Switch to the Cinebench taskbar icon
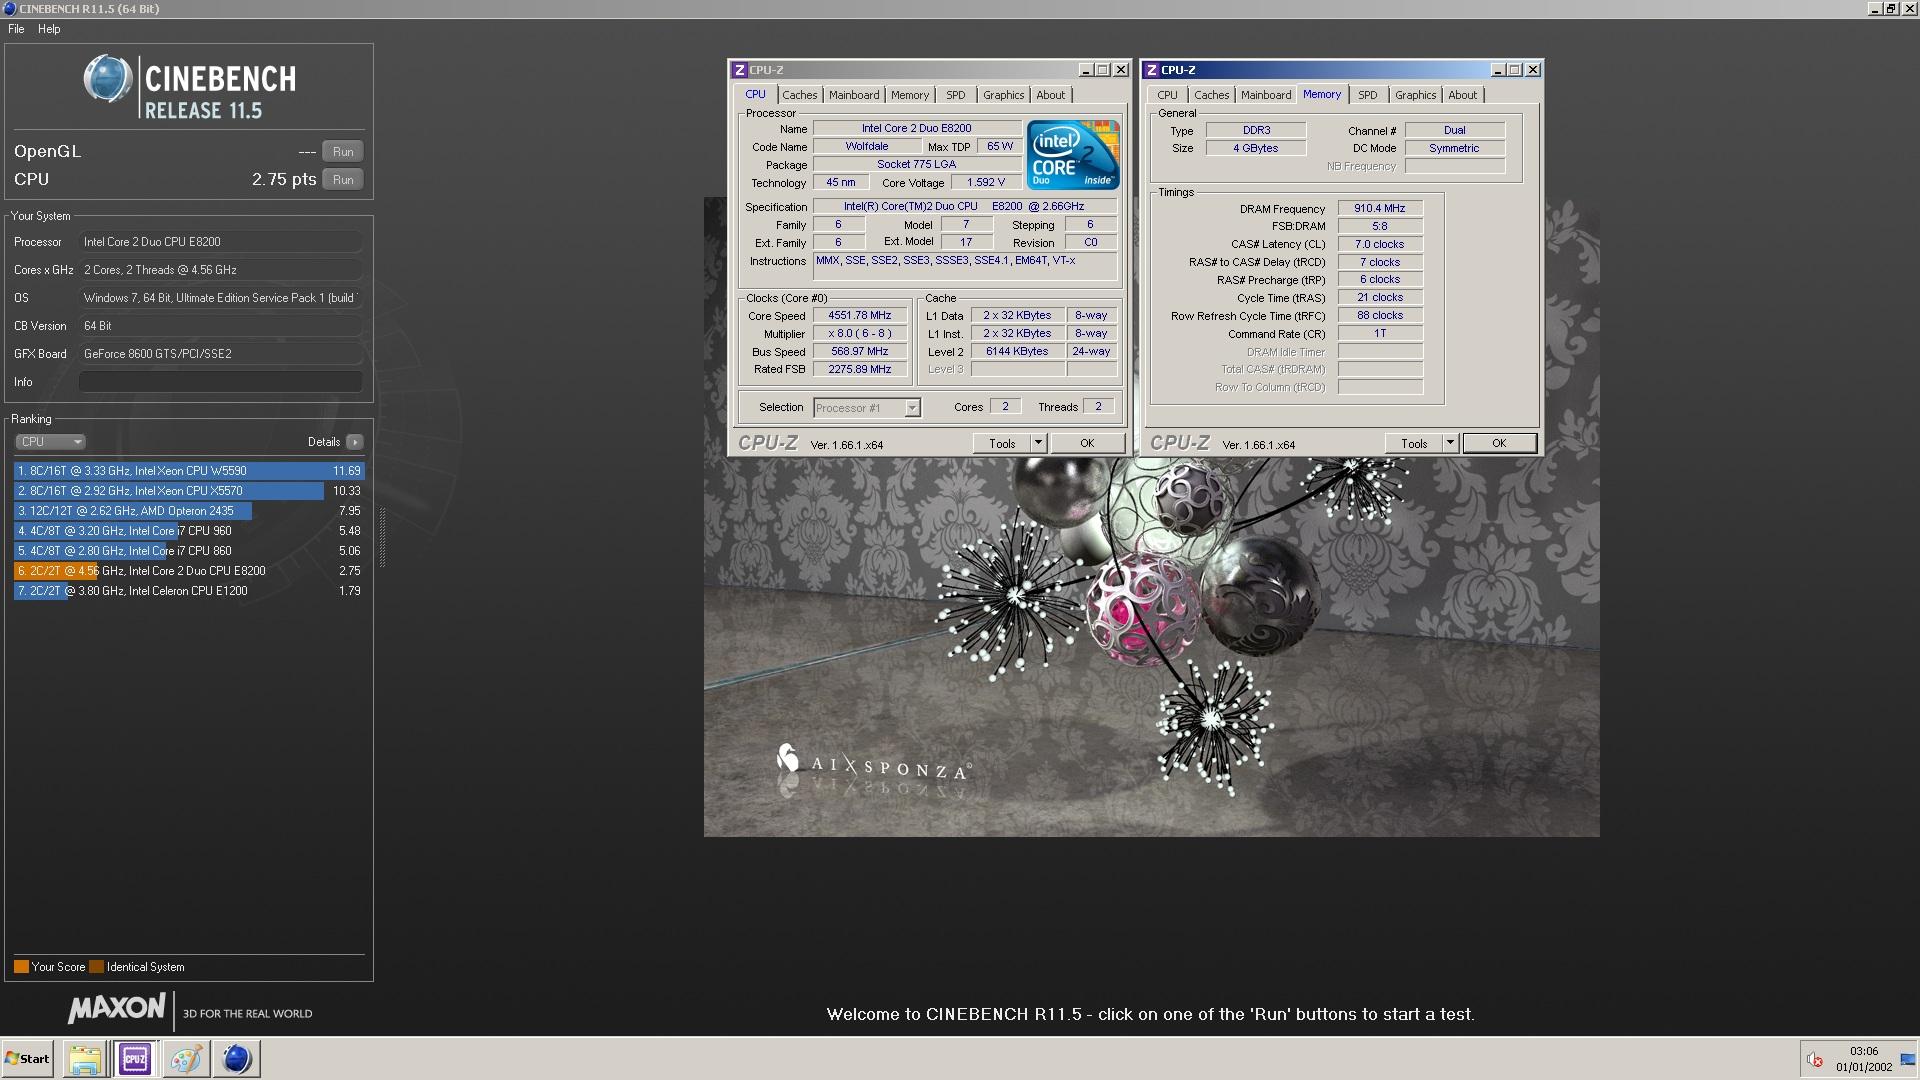The width and height of the screenshot is (1920, 1080). (237, 1059)
